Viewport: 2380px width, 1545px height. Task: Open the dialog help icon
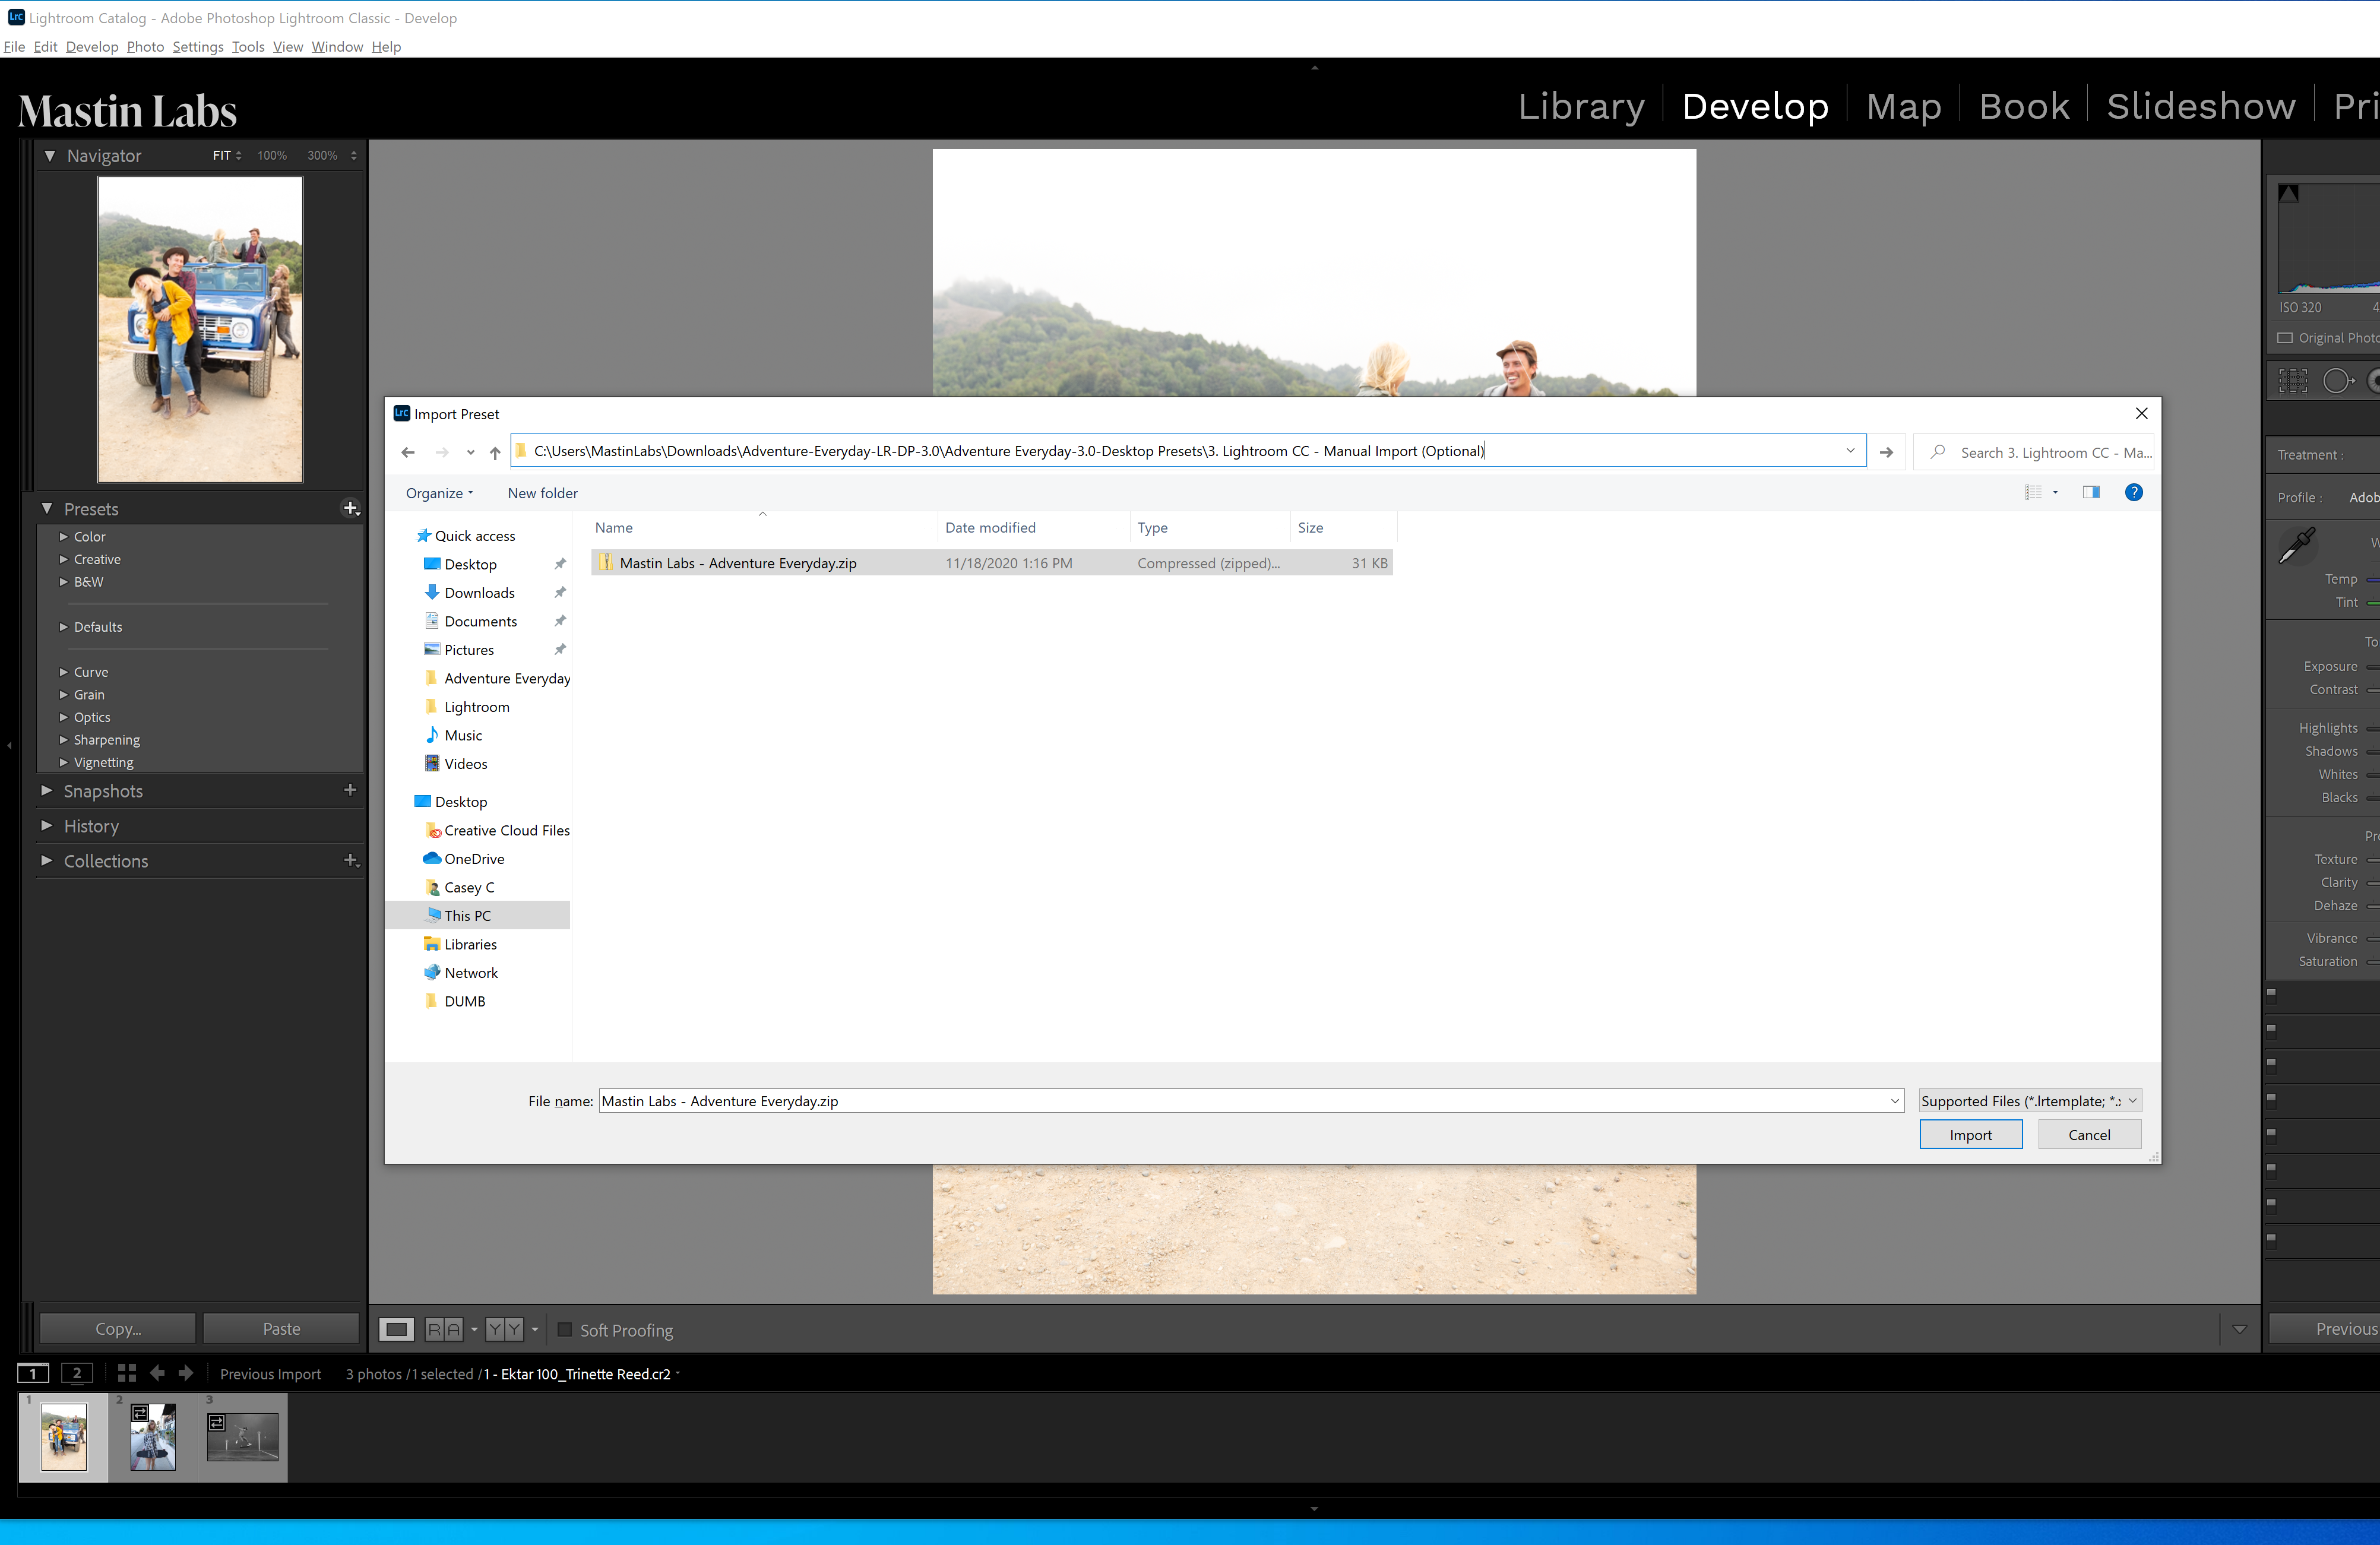tap(2134, 492)
